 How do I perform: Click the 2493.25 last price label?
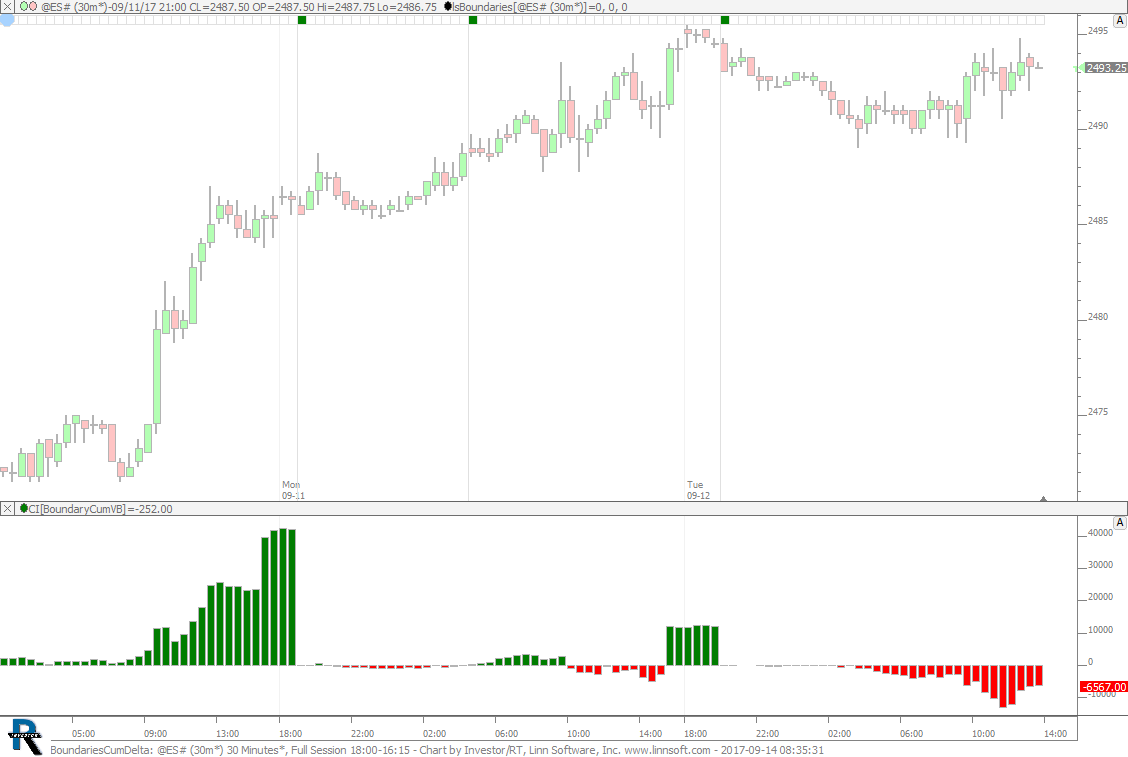pyautogui.click(x=1106, y=68)
